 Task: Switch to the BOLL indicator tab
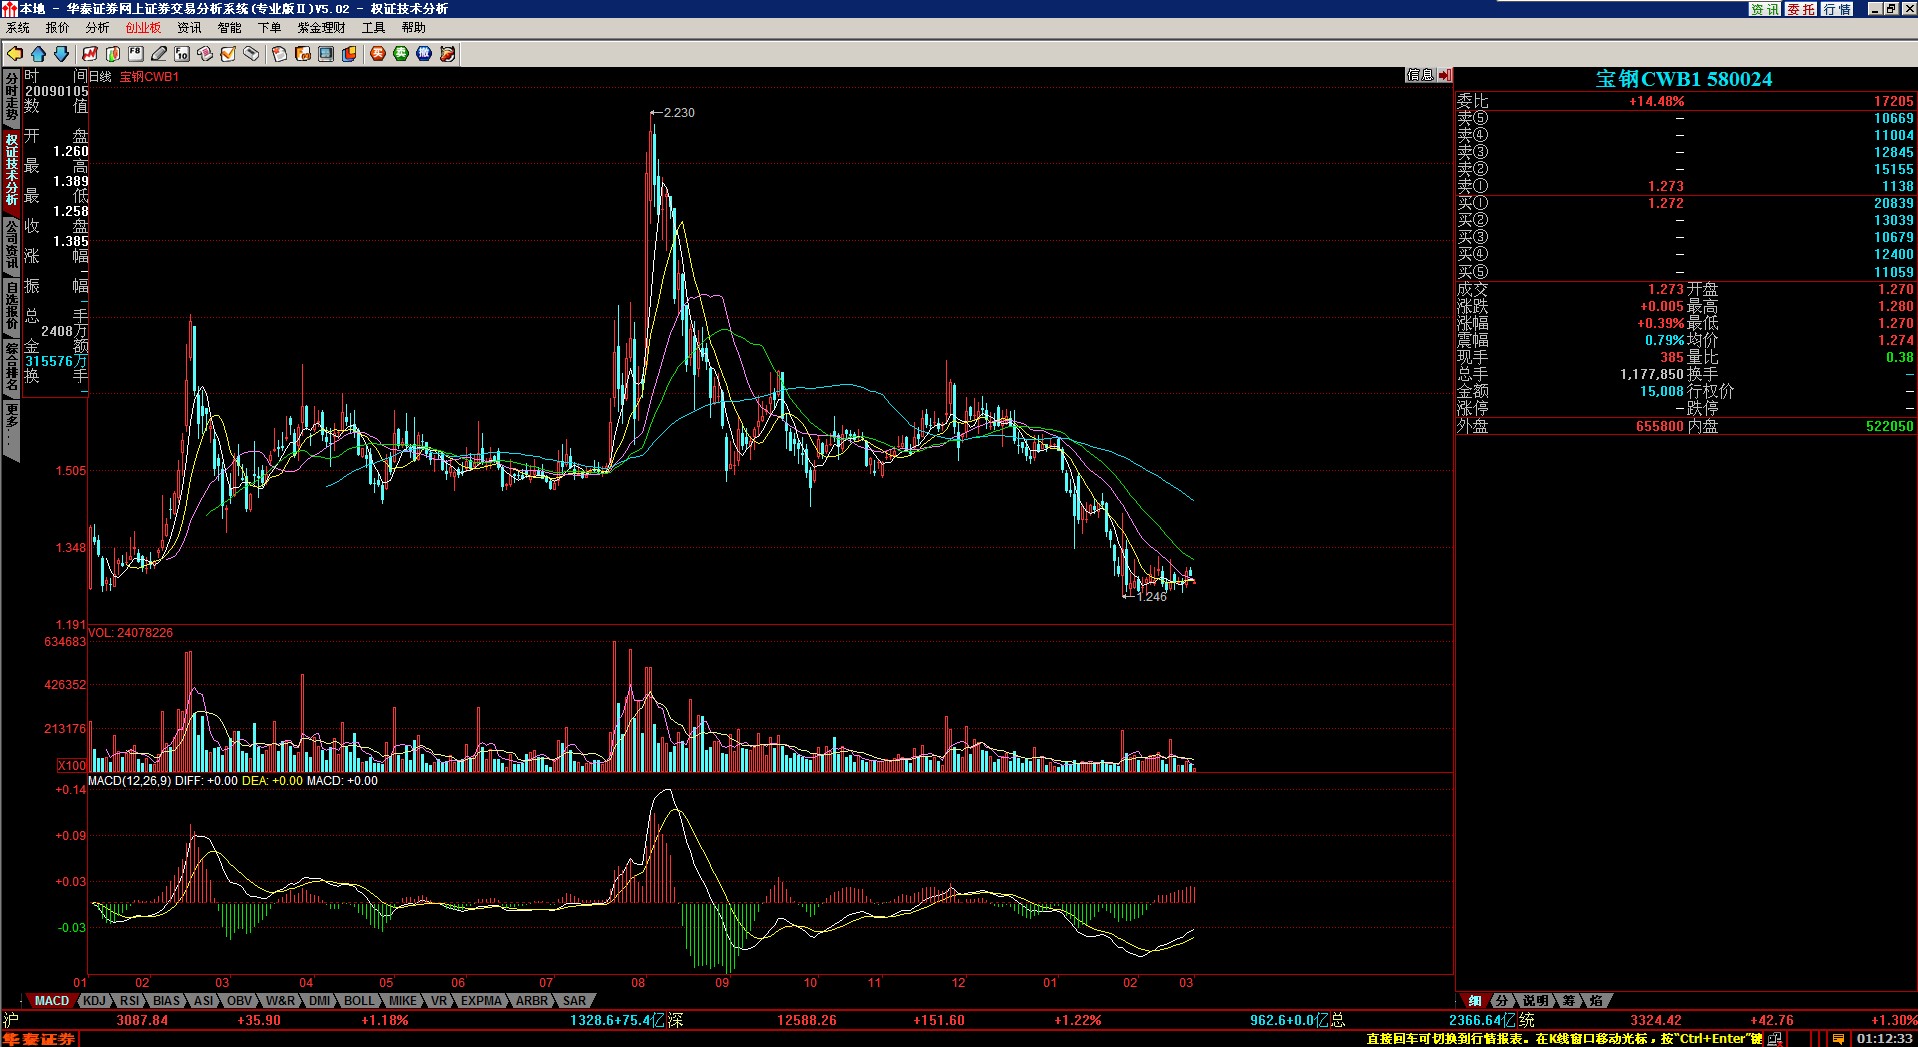point(358,1001)
